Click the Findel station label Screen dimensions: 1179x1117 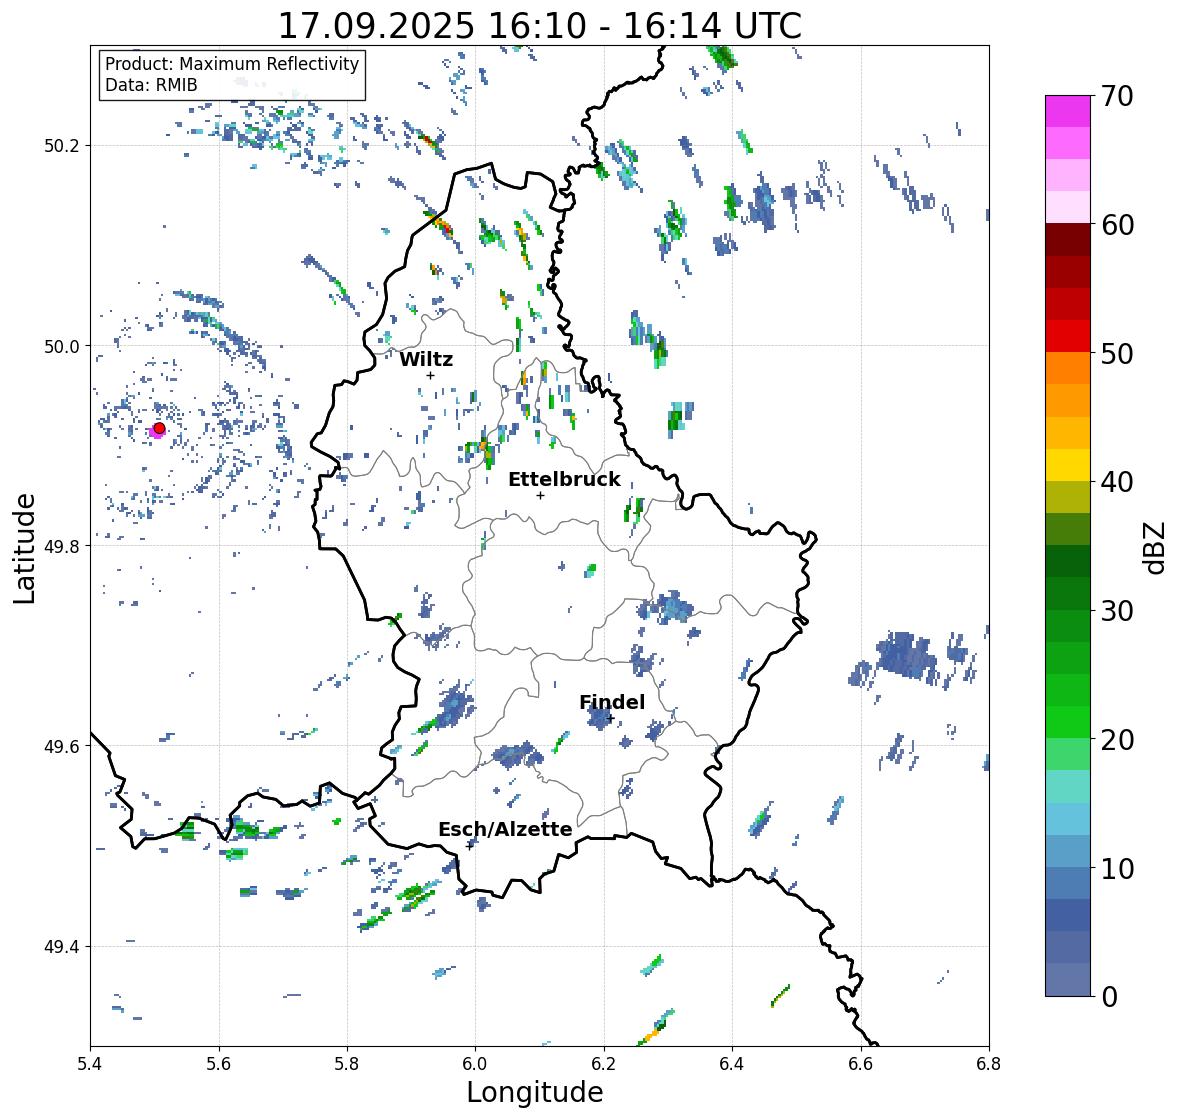[x=611, y=702]
